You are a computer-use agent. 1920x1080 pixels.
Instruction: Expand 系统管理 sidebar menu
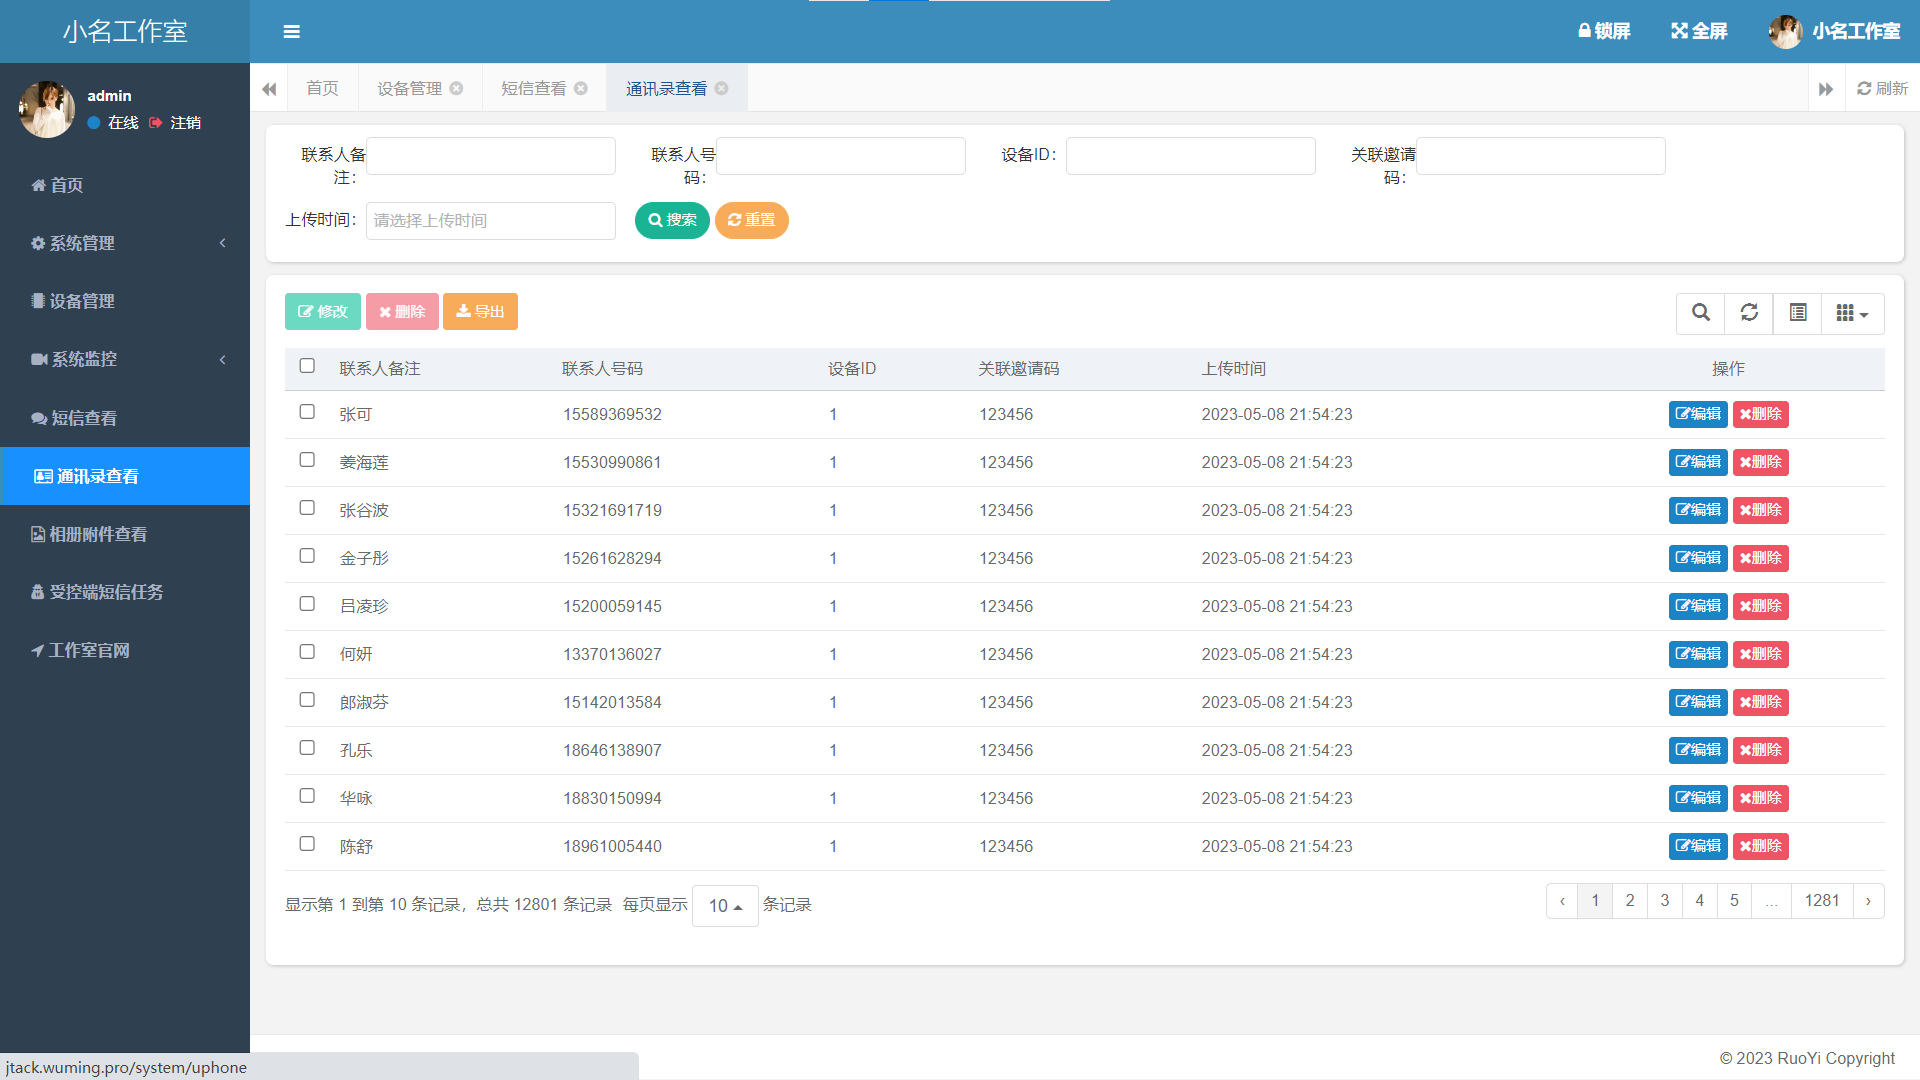125,243
